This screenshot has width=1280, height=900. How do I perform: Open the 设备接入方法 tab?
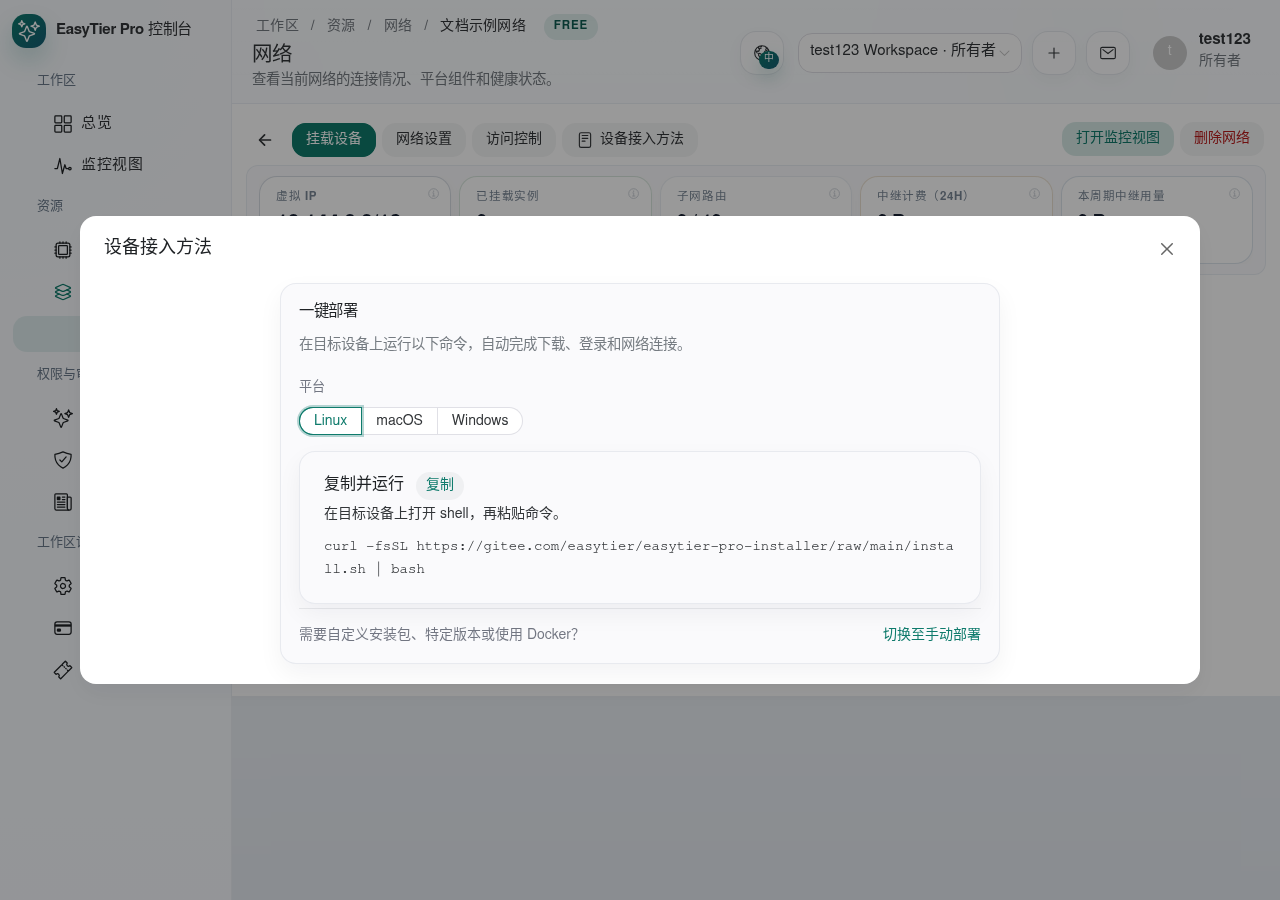(x=630, y=140)
